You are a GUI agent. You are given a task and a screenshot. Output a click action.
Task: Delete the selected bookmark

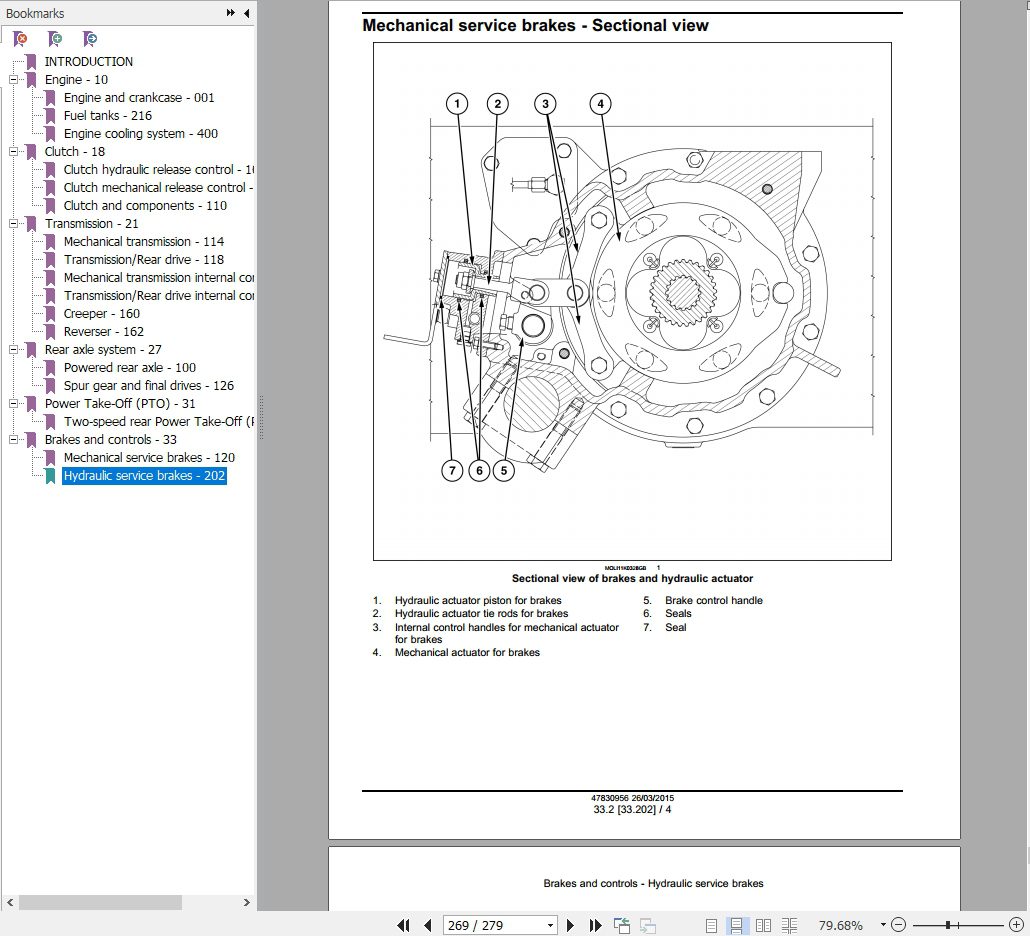coord(20,38)
